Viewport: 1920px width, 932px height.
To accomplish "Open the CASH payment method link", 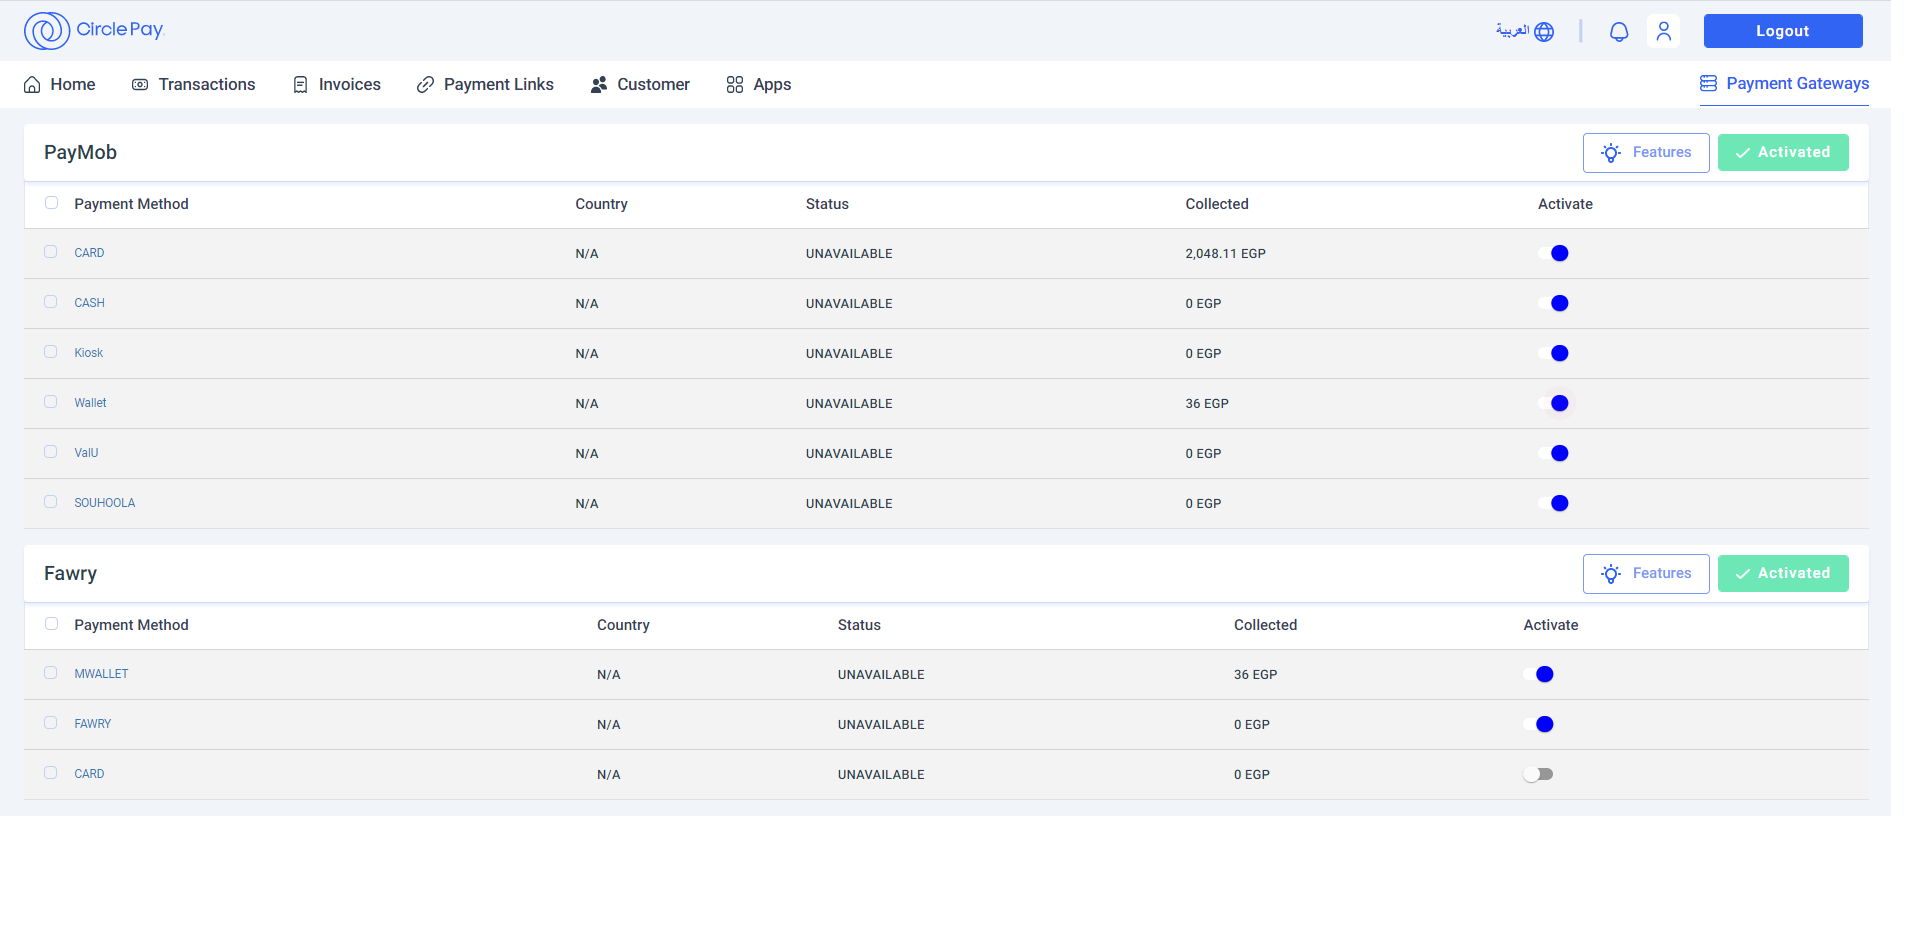I will [89, 303].
